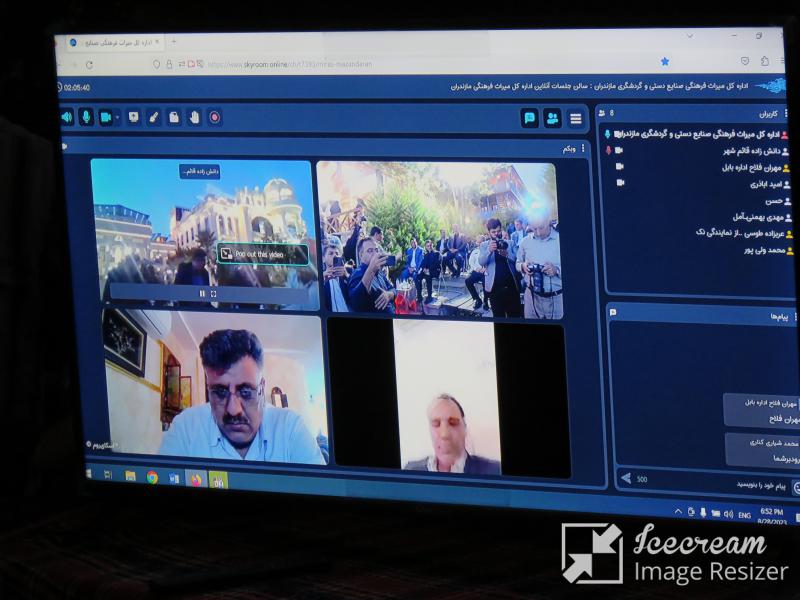The width and height of the screenshot is (800, 600).
Task: Toggle the chat panel icon
Action: pyautogui.click(x=530, y=118)
